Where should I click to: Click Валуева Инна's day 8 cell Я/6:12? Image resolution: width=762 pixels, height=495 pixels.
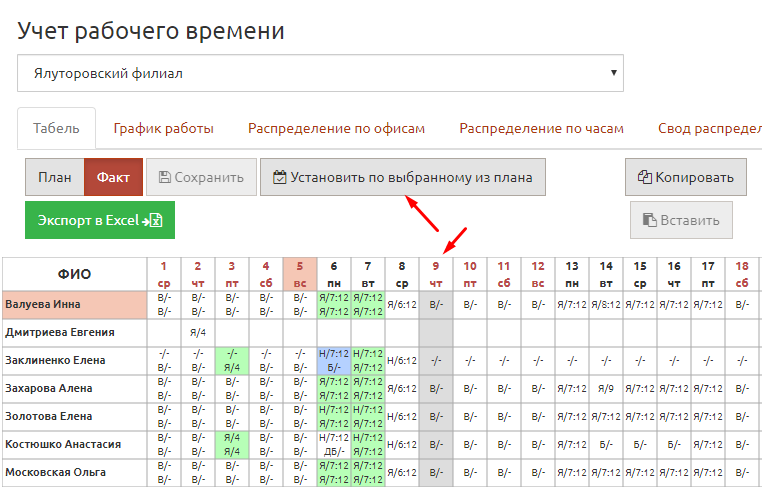point(402,305)
